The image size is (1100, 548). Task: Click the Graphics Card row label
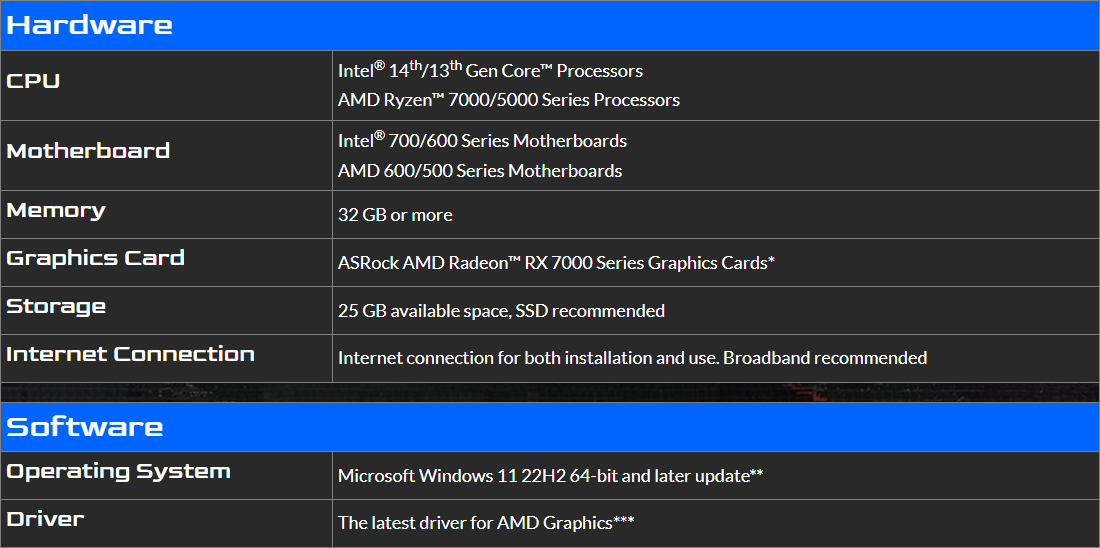pos(95,258)
